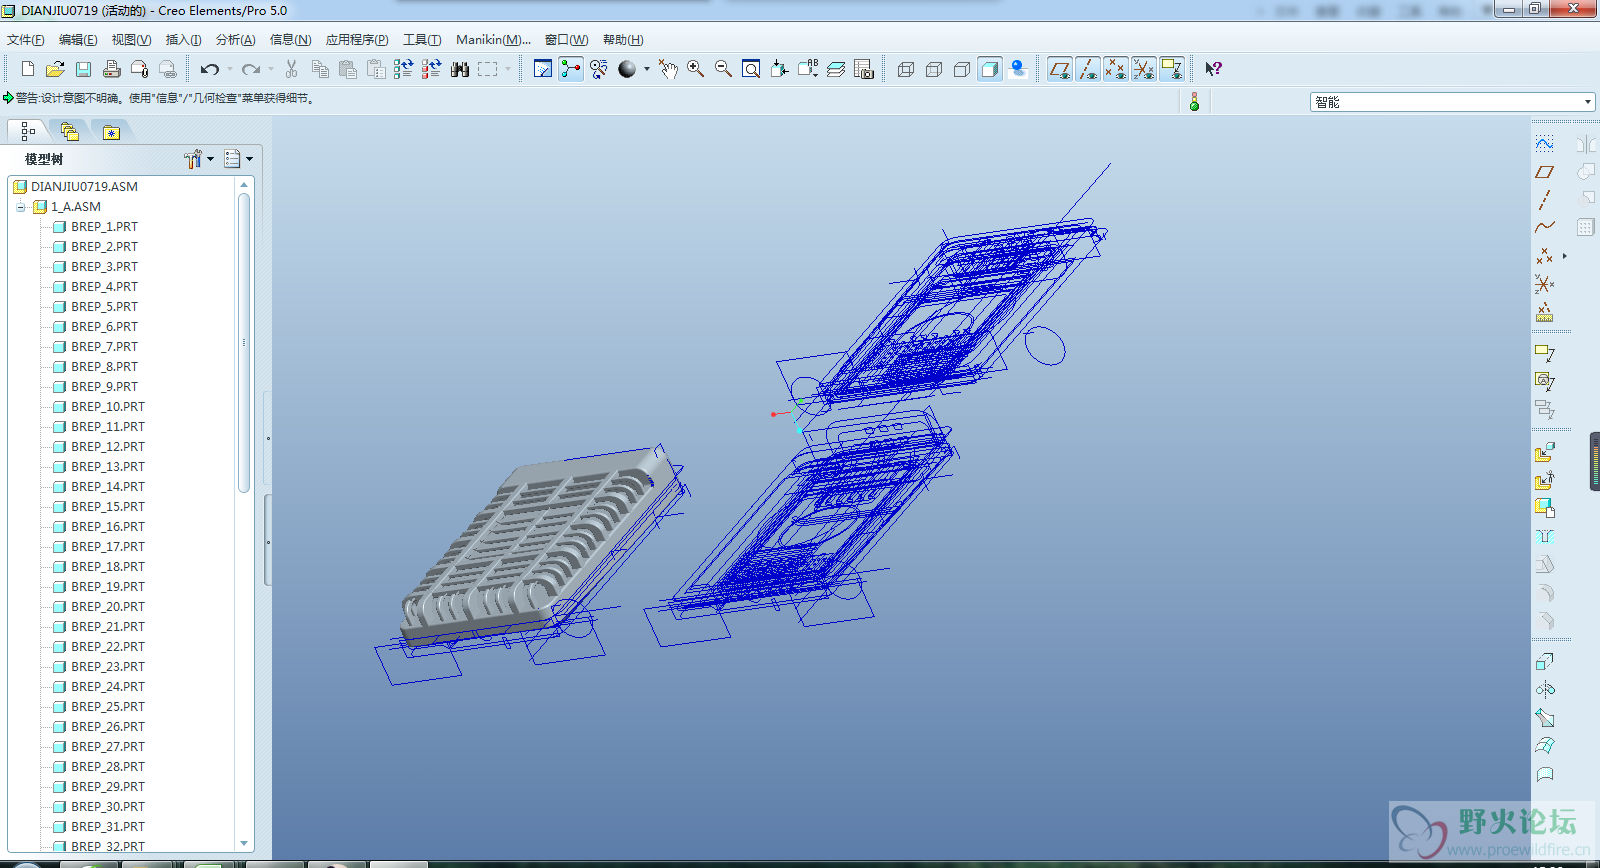The image size is (1600, 868).
Task: Save the model with the floppy disk icon
Action: pos(83,69)
